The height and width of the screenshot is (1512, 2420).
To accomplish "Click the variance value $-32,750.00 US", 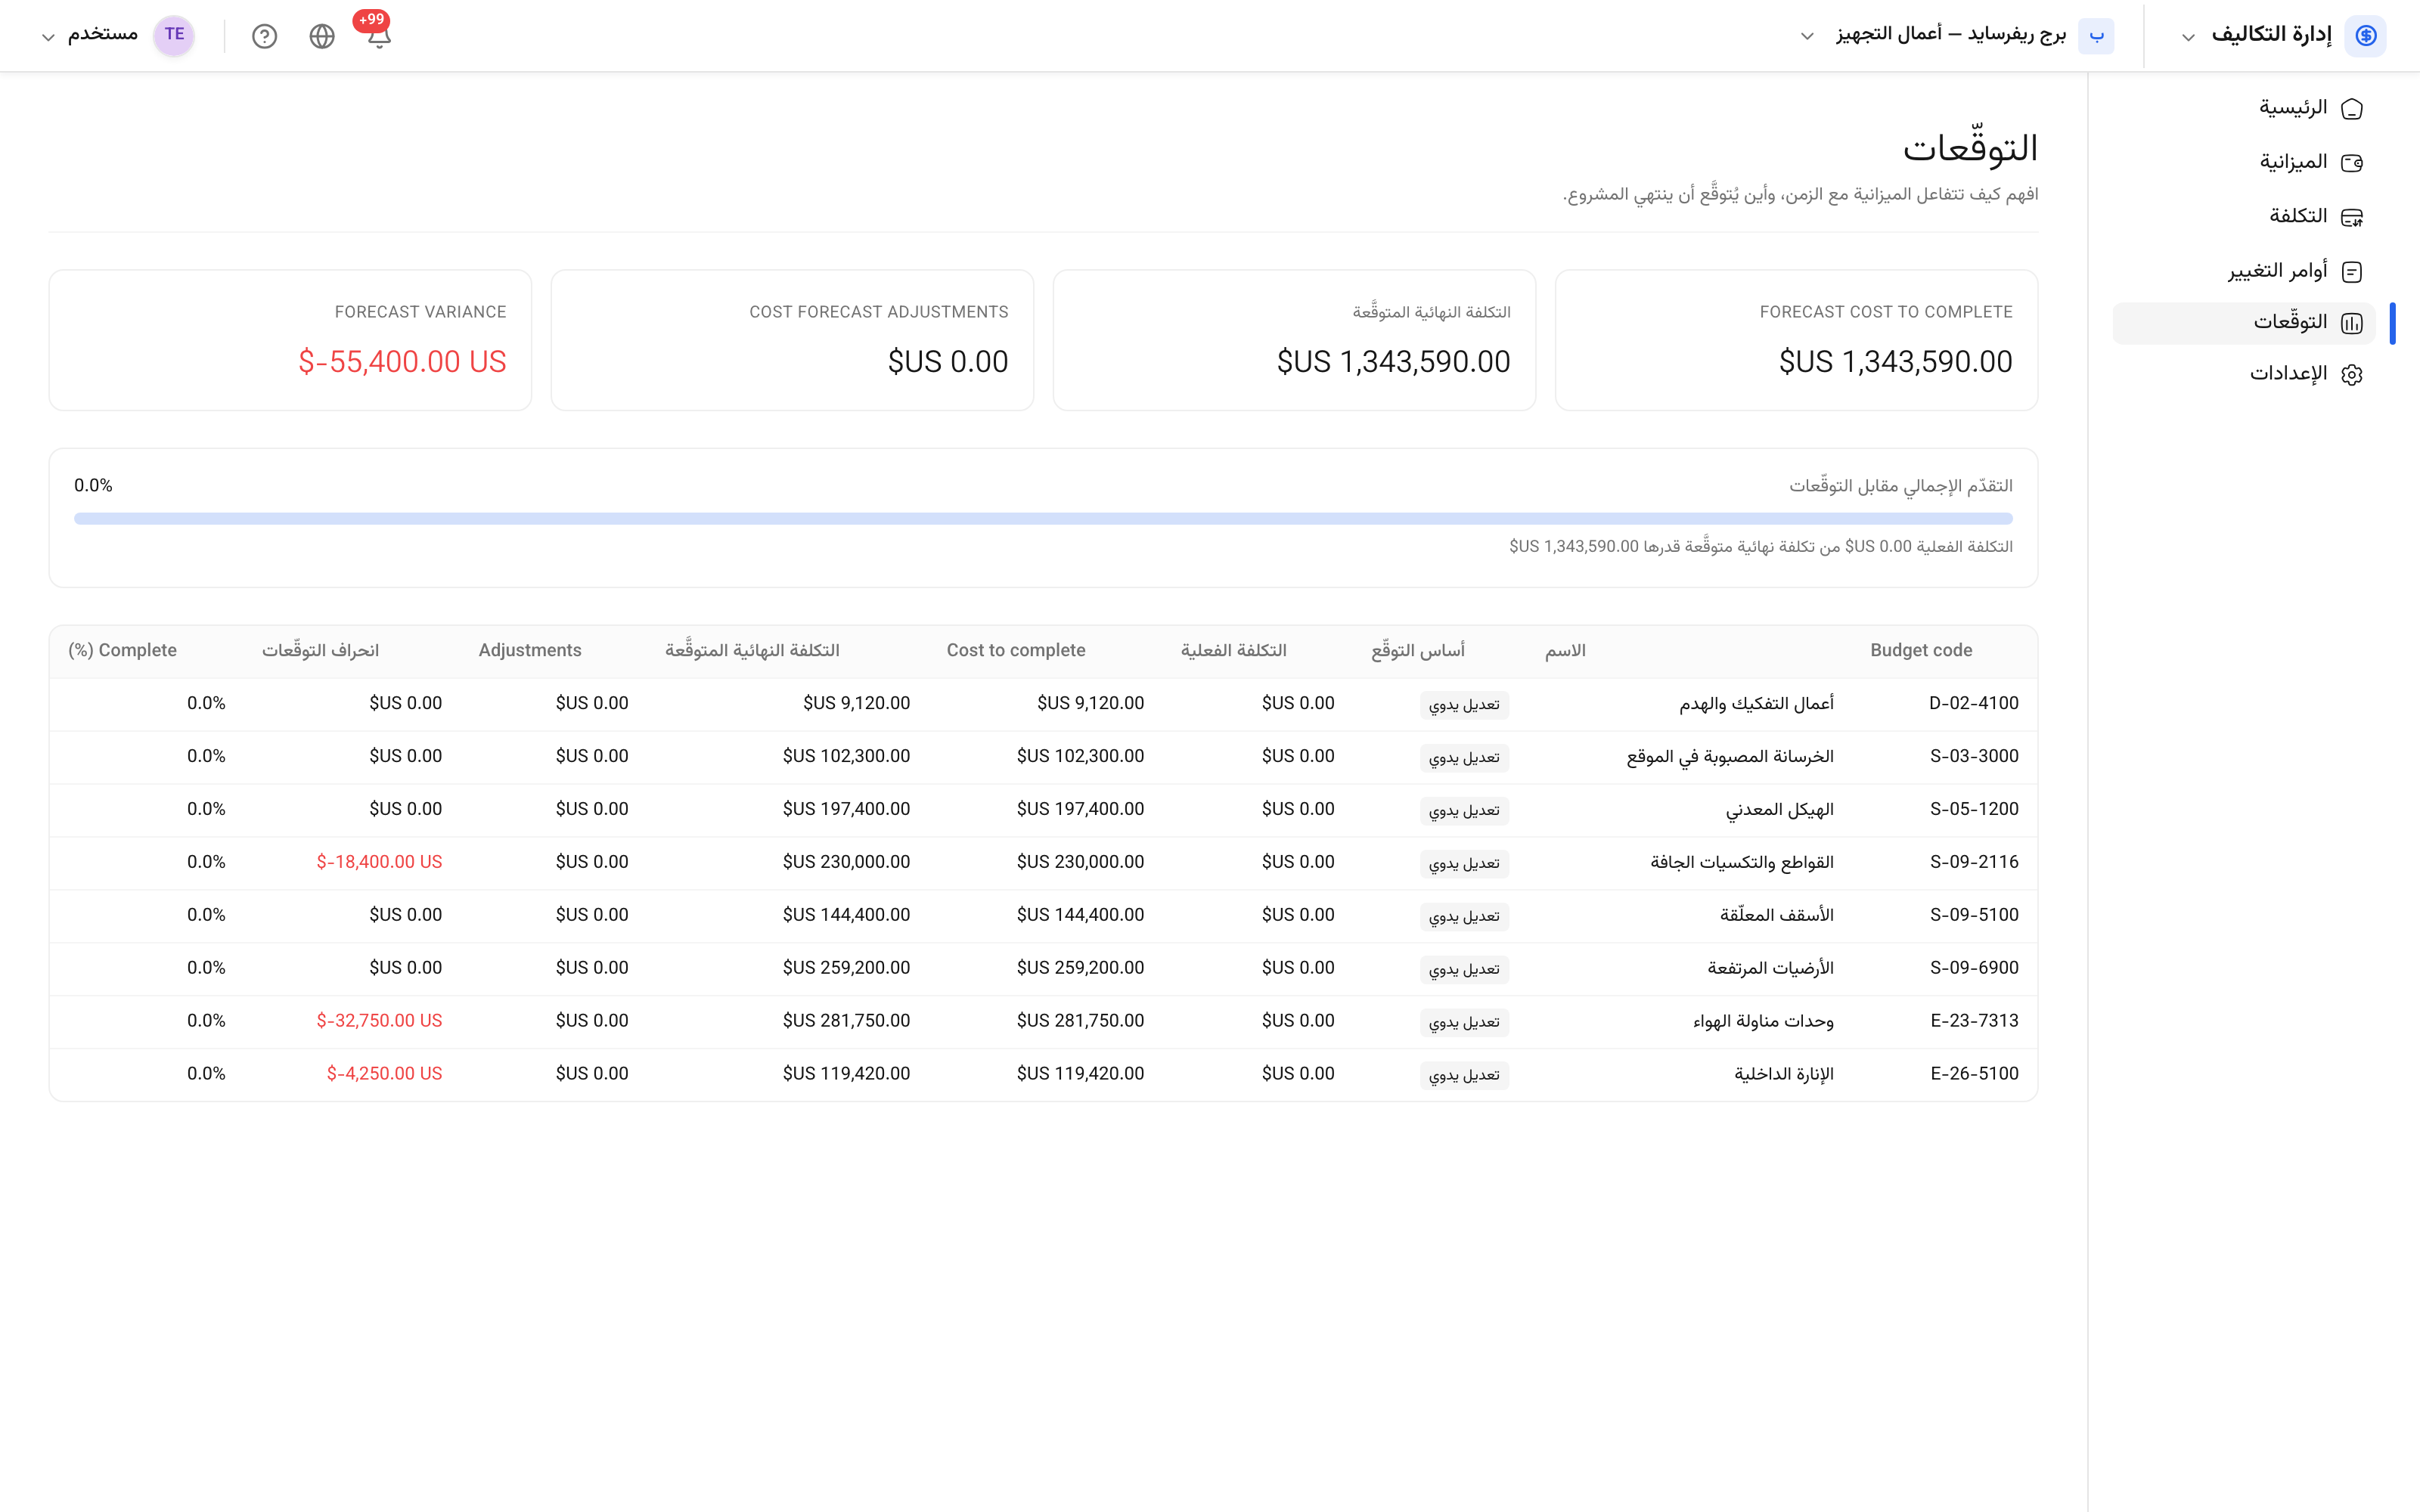I will [x=379, y=1021].
